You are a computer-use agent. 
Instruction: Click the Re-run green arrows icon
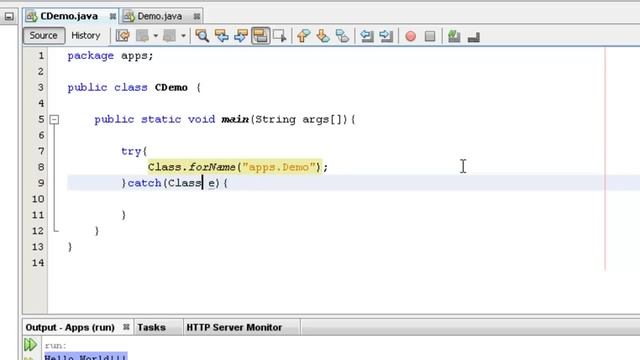tap(31, 345)
